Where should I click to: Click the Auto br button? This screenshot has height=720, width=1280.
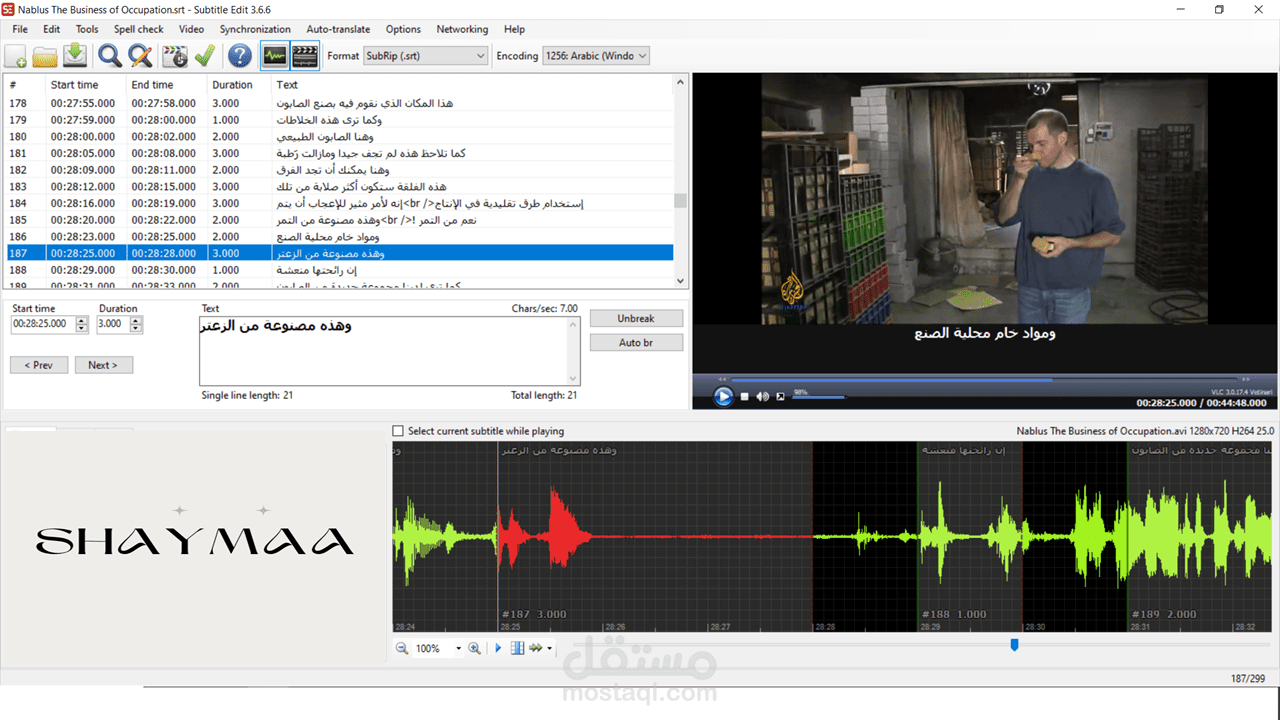point(636,343)
